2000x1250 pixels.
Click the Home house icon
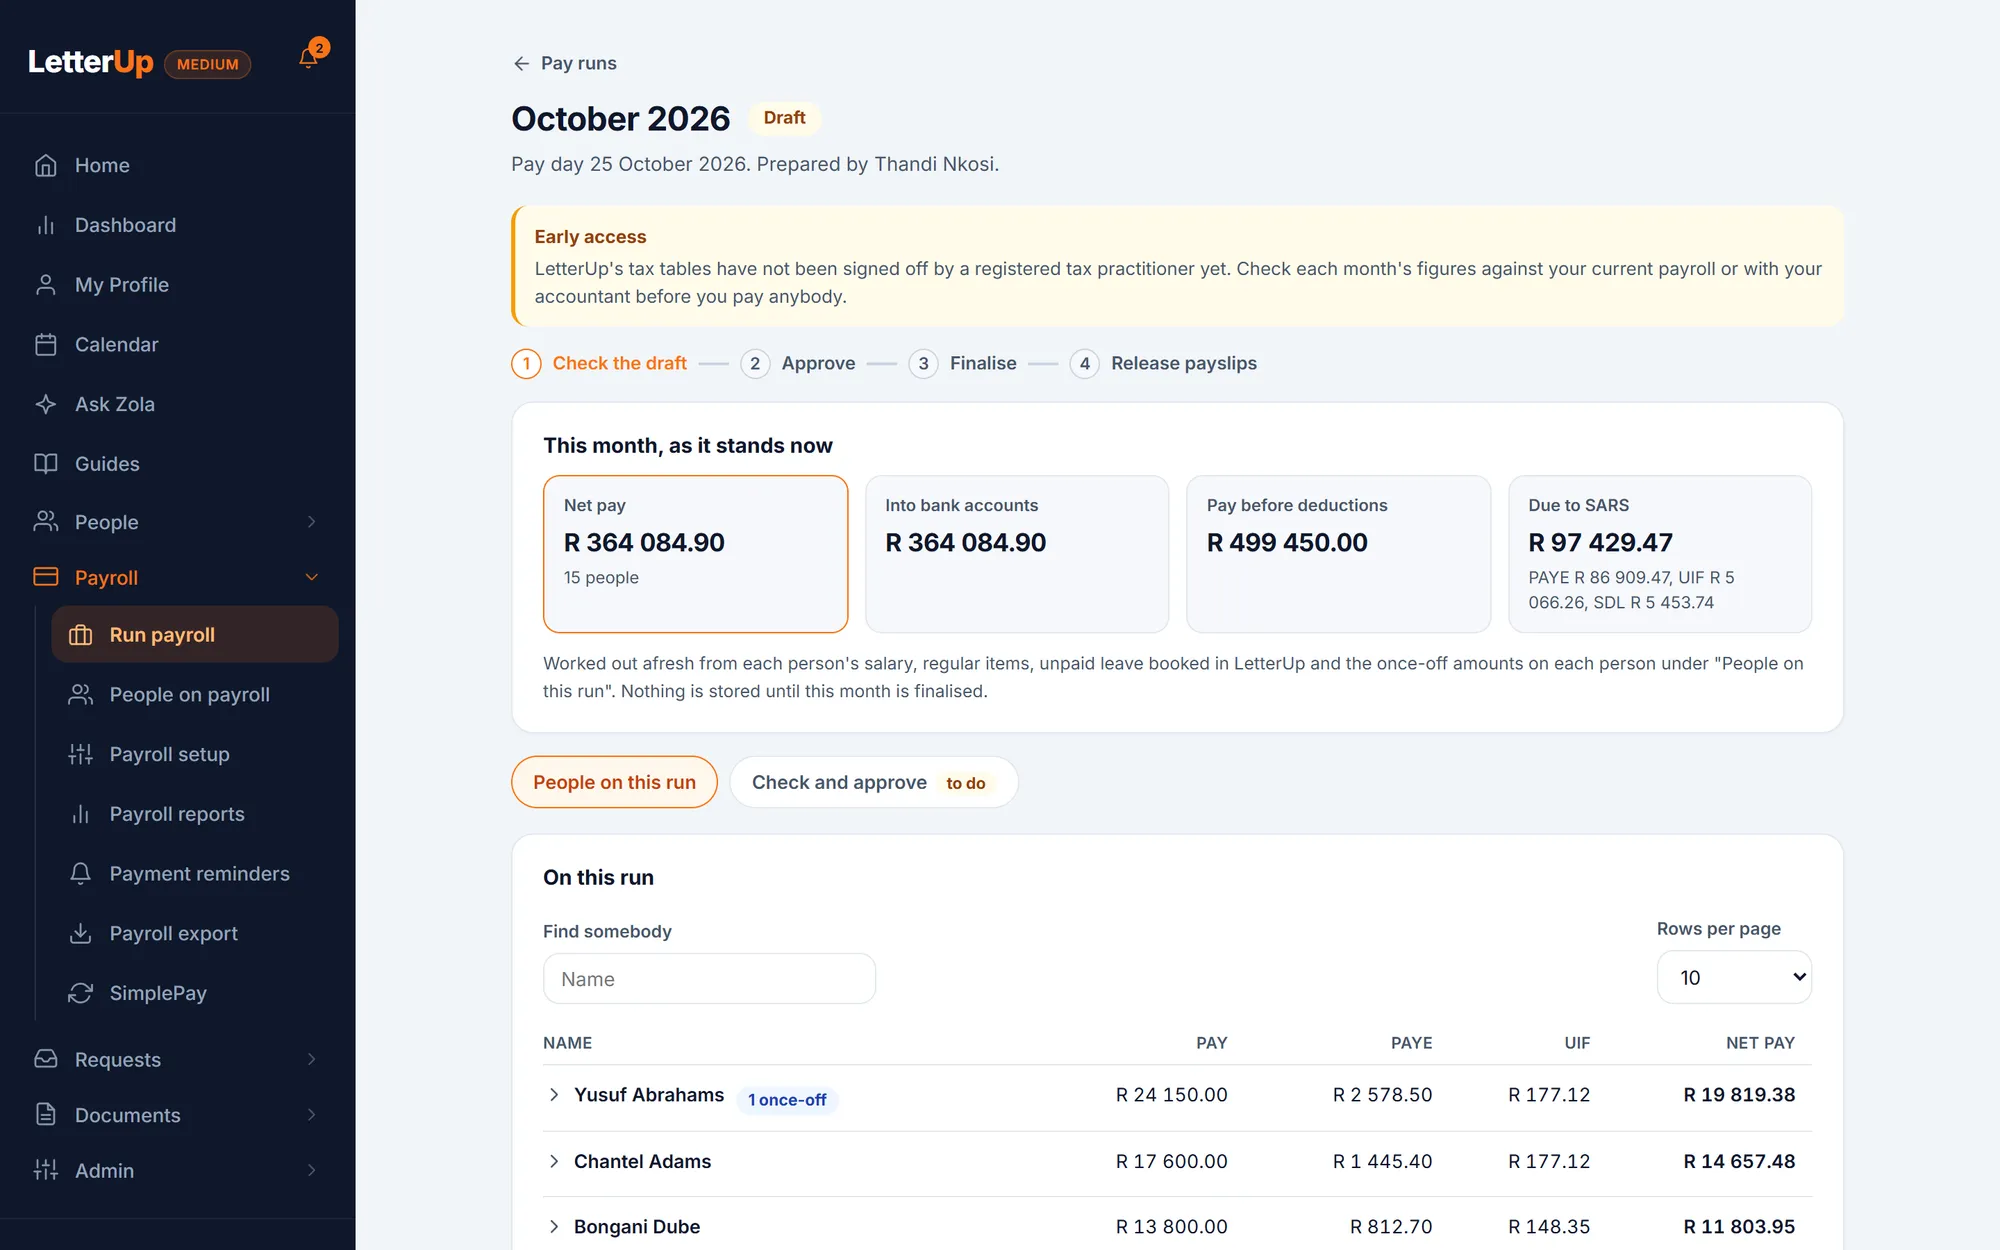click(46, 165)
